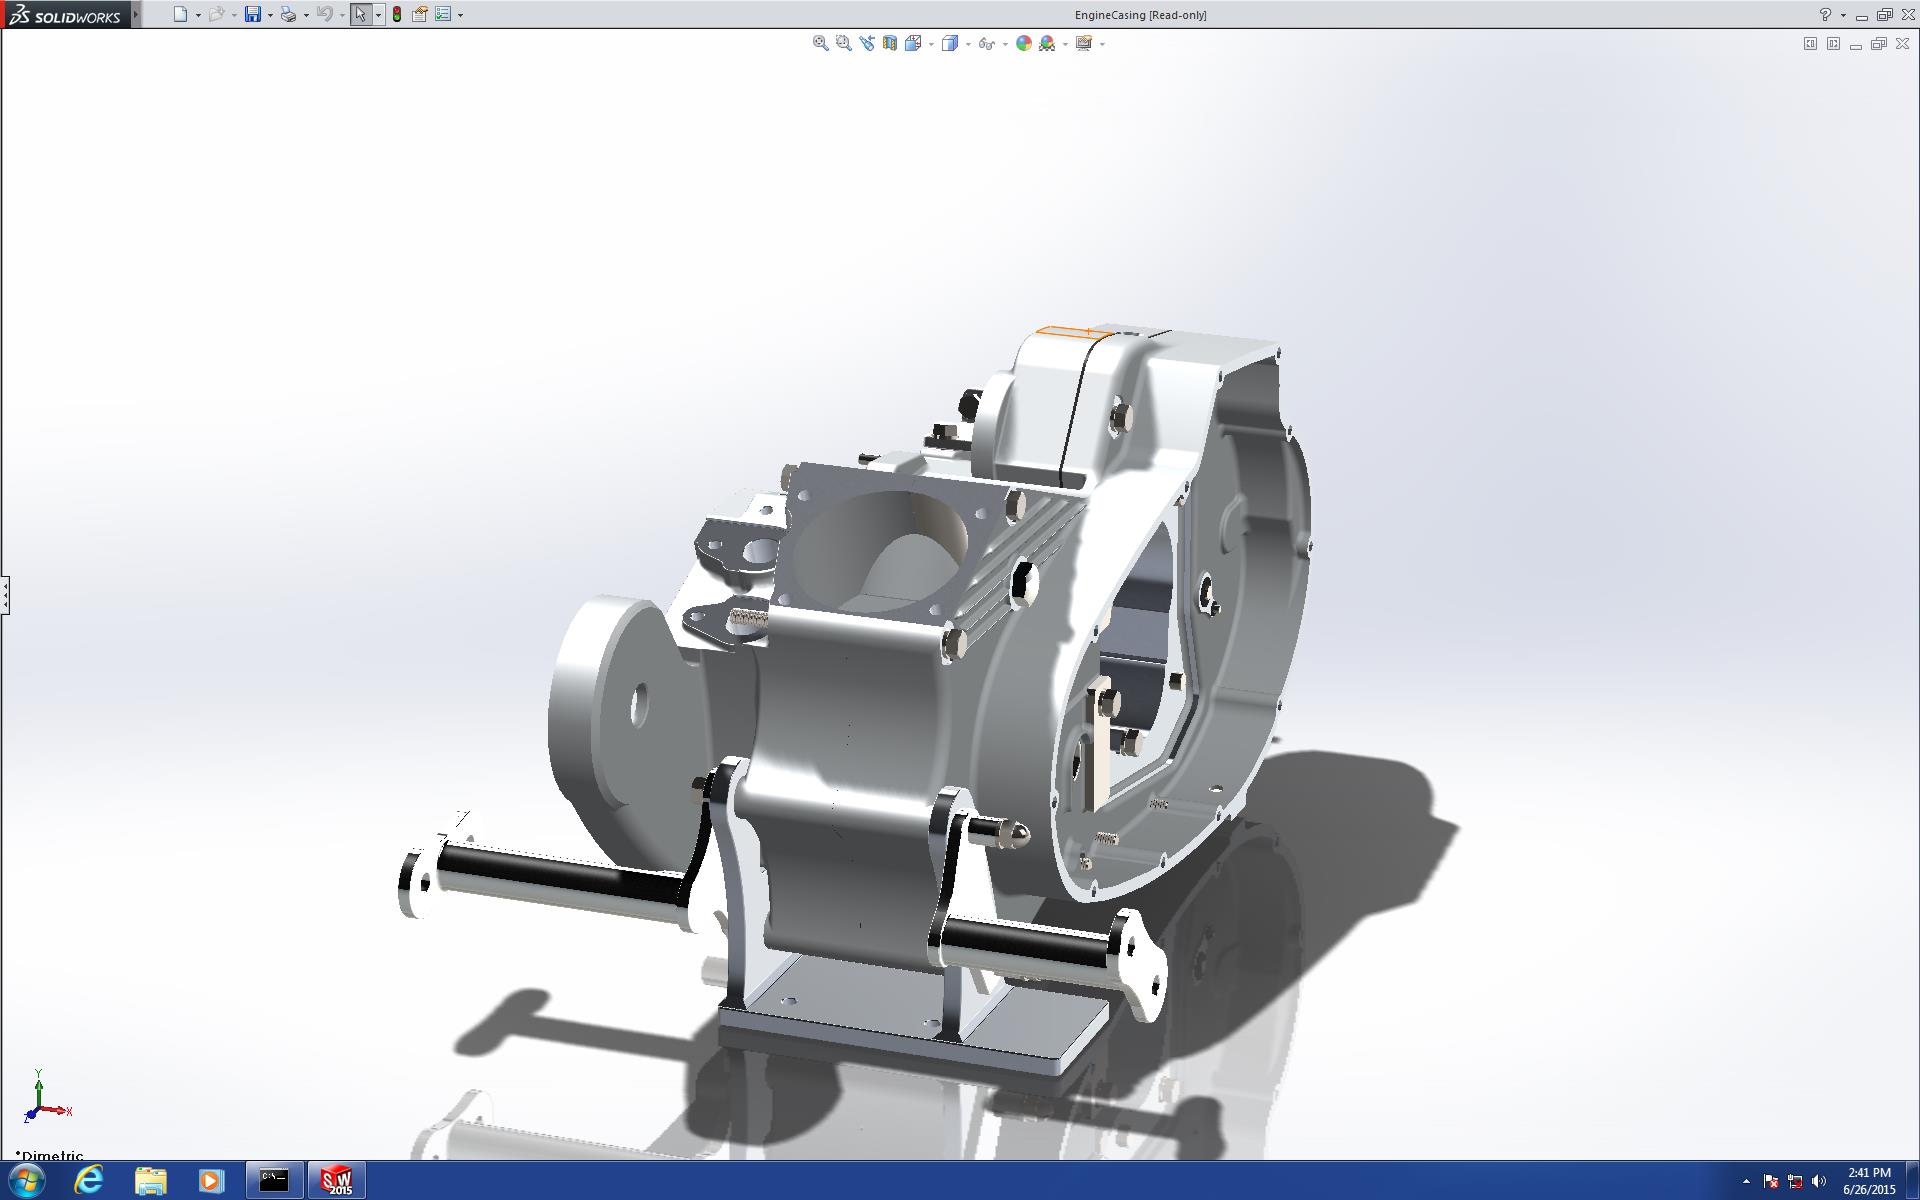Click the View Settings monitor button

coord(1084,43)
